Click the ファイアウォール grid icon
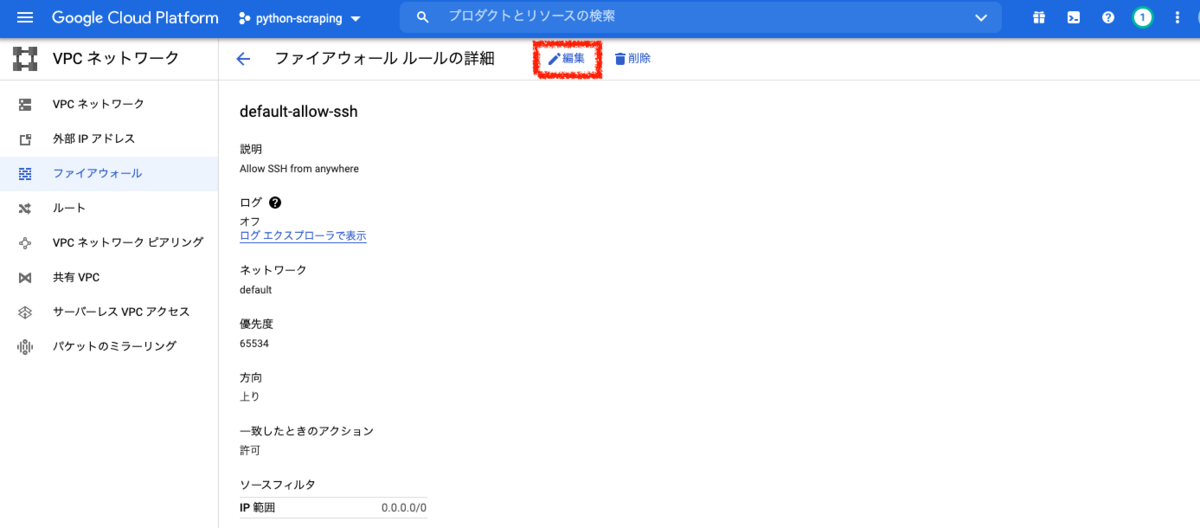 [25, 173]
